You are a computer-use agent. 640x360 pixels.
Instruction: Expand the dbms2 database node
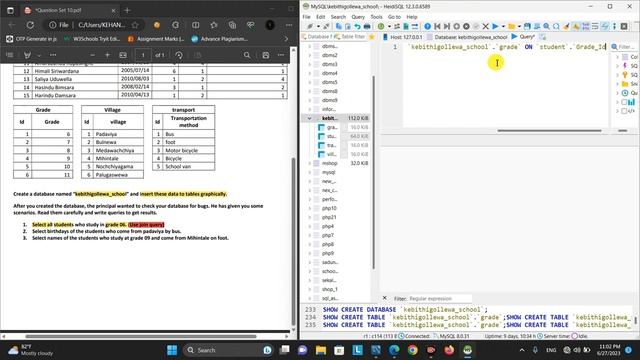tap(309, 55)
